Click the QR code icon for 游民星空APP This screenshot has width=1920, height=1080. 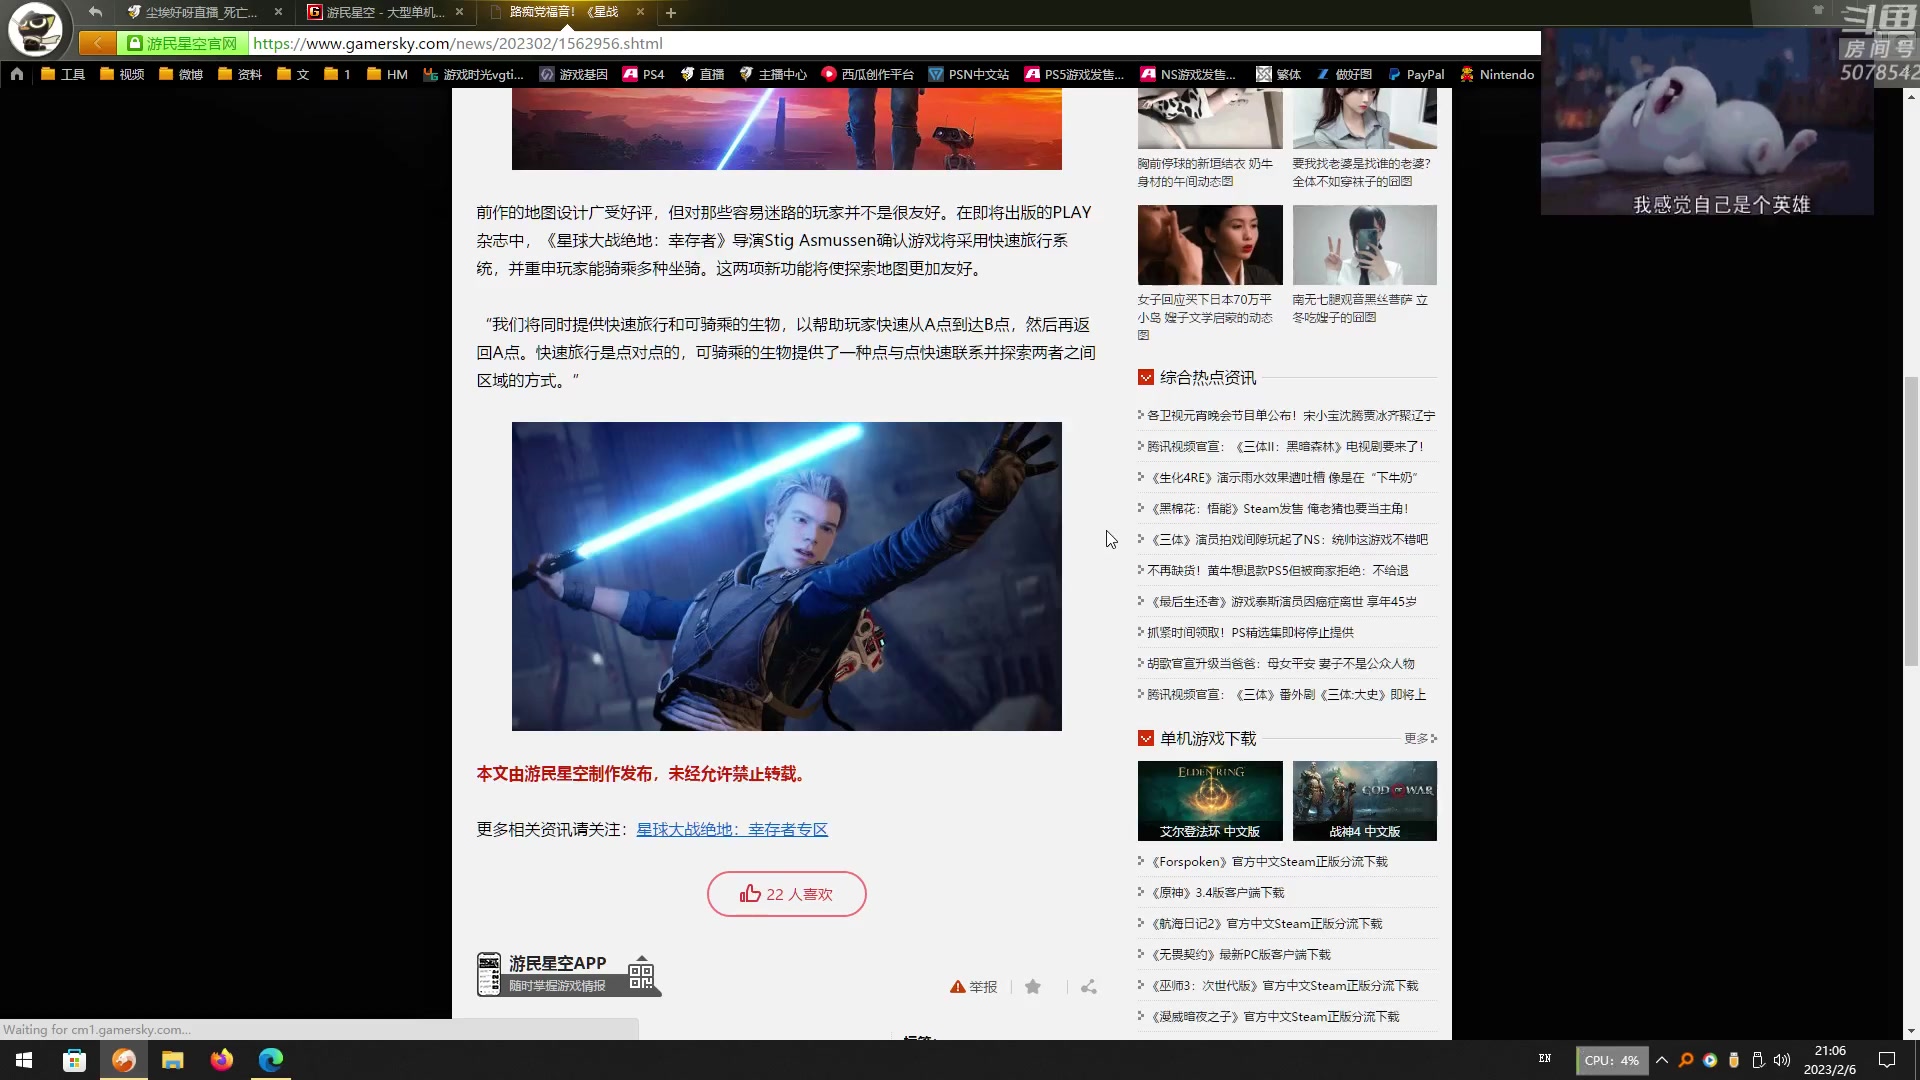point(641,975)
